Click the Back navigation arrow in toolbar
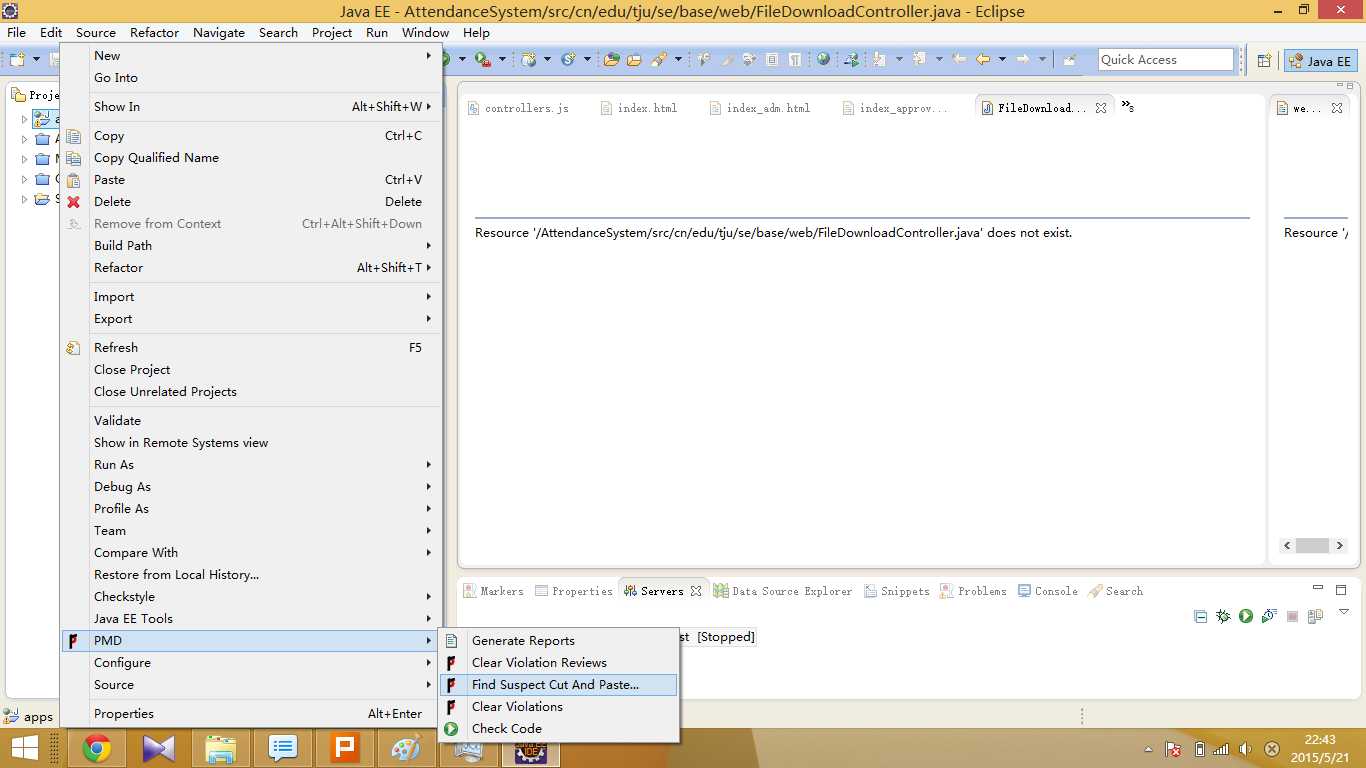This screenshot has width=1366, height=768. point(983,59)
